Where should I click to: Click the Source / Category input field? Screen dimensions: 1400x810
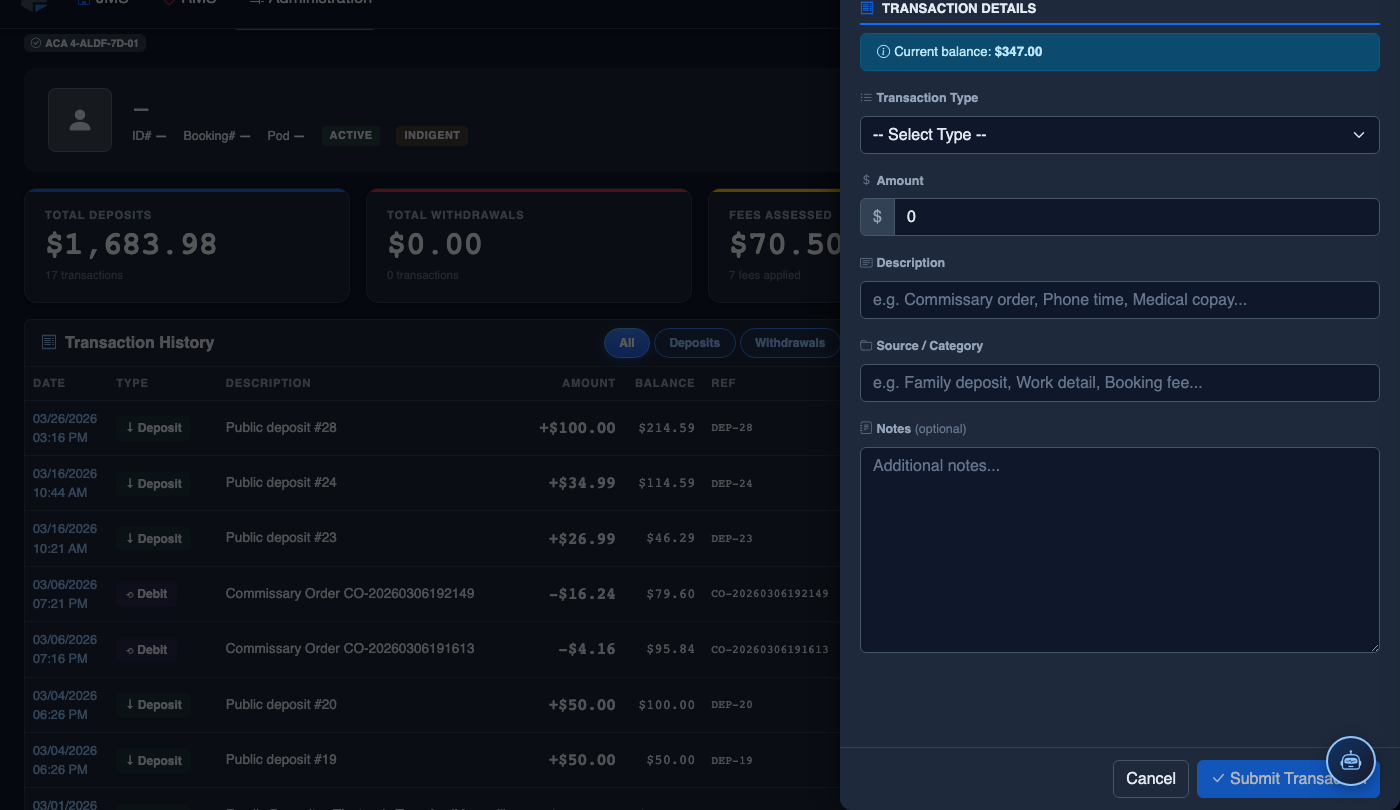(x=1119, y=383)
